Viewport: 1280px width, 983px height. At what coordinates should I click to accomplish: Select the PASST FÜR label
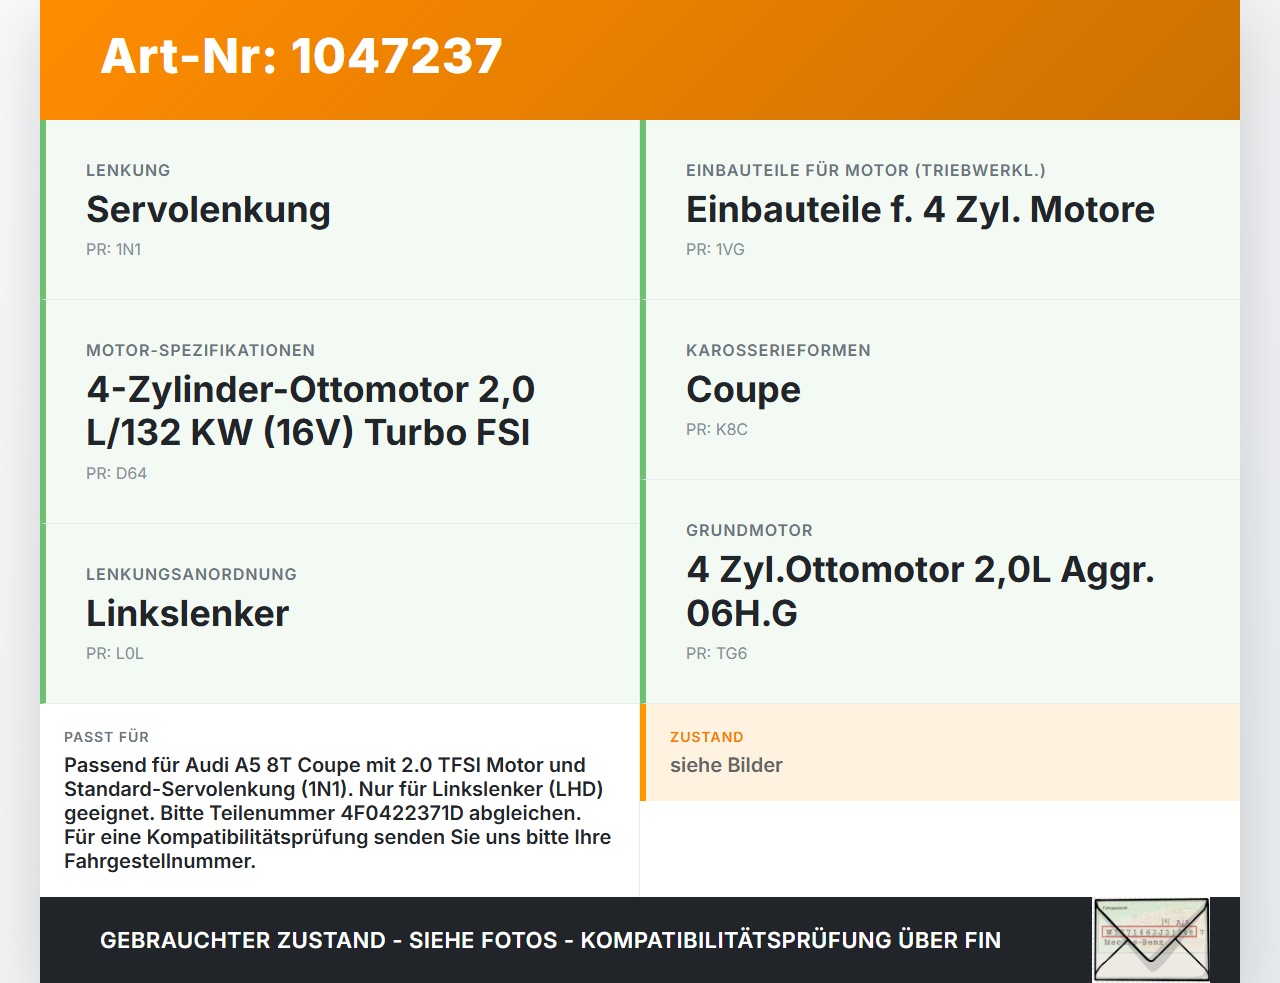pos(106,737)
